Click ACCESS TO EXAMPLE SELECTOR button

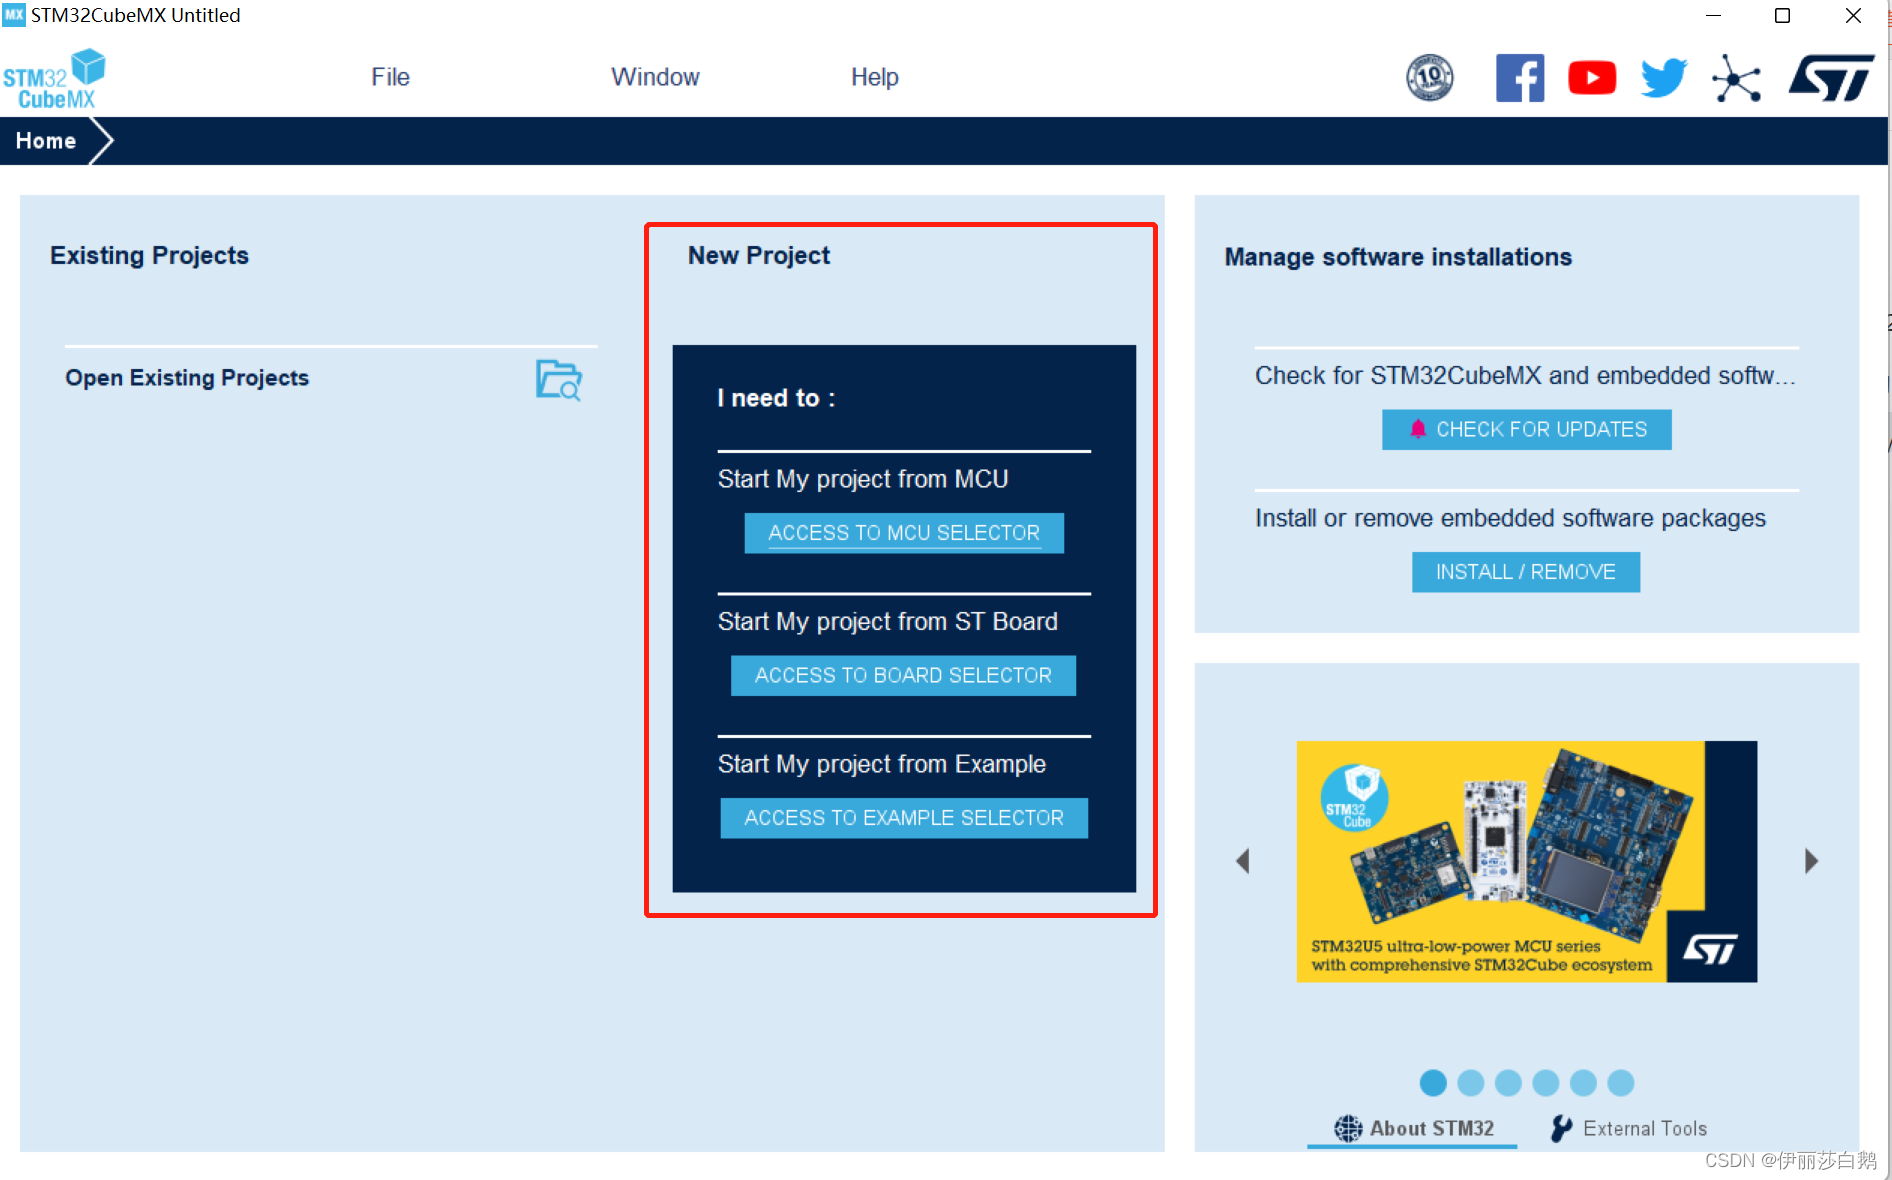[904, 818]
